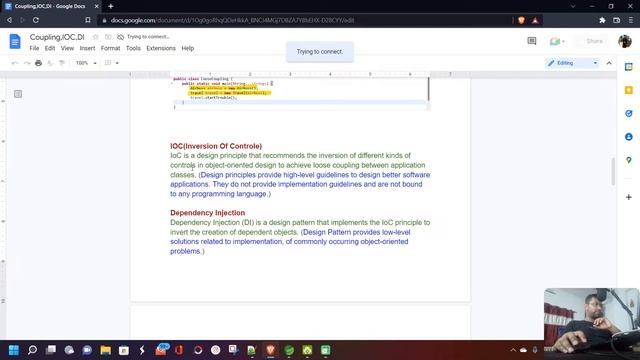
Task: Open the View menu
Action: pos(67,48)
